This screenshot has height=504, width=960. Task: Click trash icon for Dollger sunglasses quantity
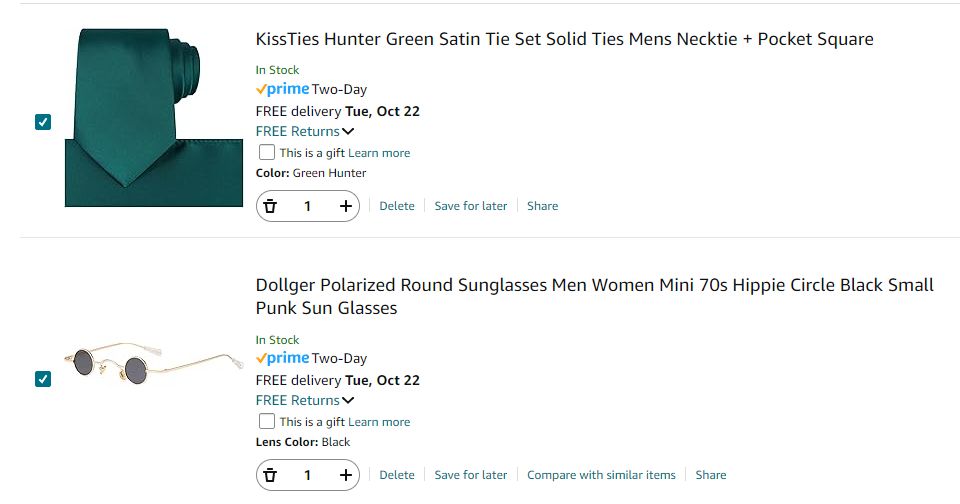[x=270, y=475]
